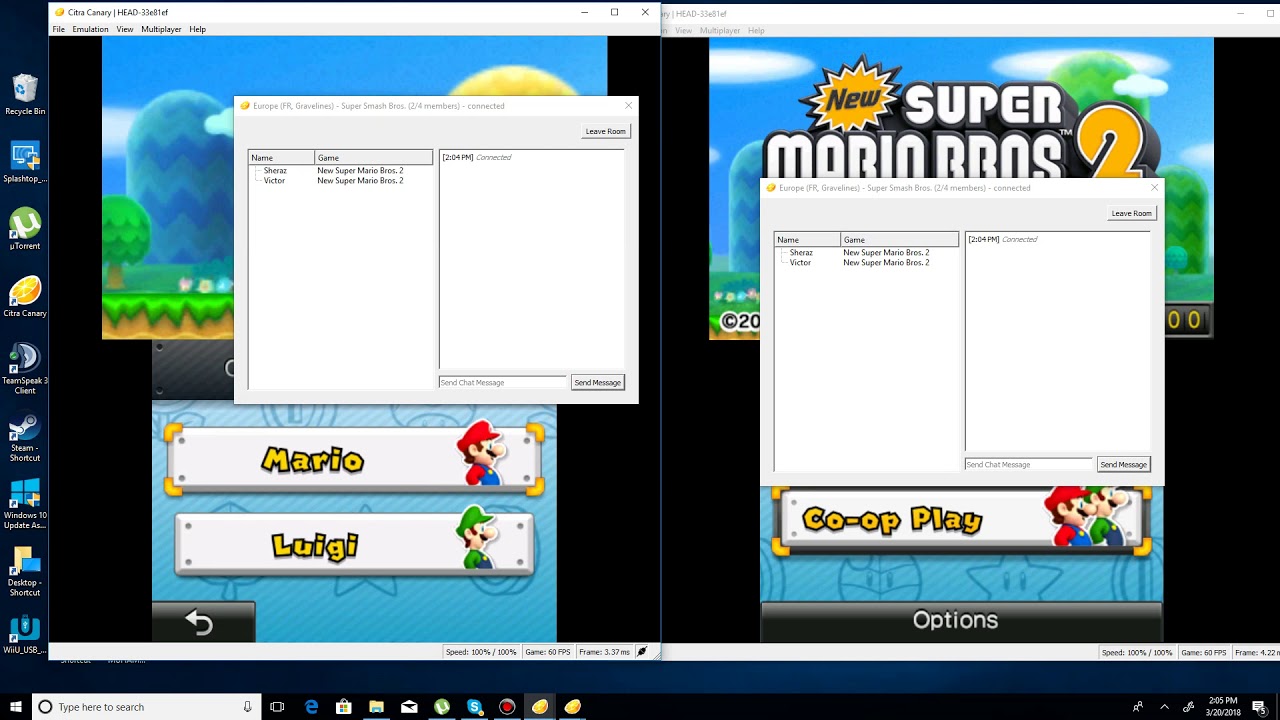Focus the left Send Chat Message field
1280x720 pixels.
503,382
